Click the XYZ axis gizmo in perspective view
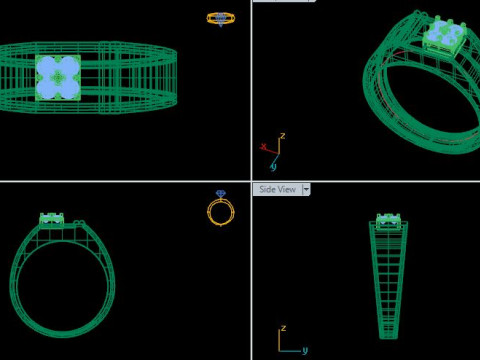This screenshot has width=480, height=360. coord(273,152)
